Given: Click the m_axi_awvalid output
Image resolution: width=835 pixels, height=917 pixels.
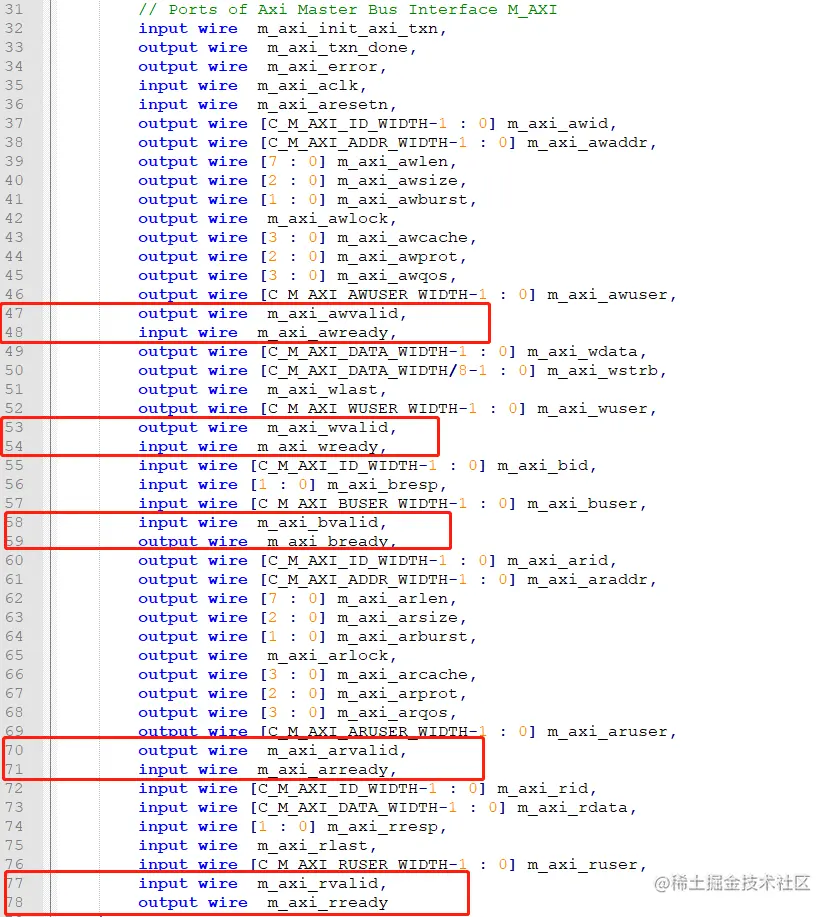Looking at the screenshot, I should 332,313.
